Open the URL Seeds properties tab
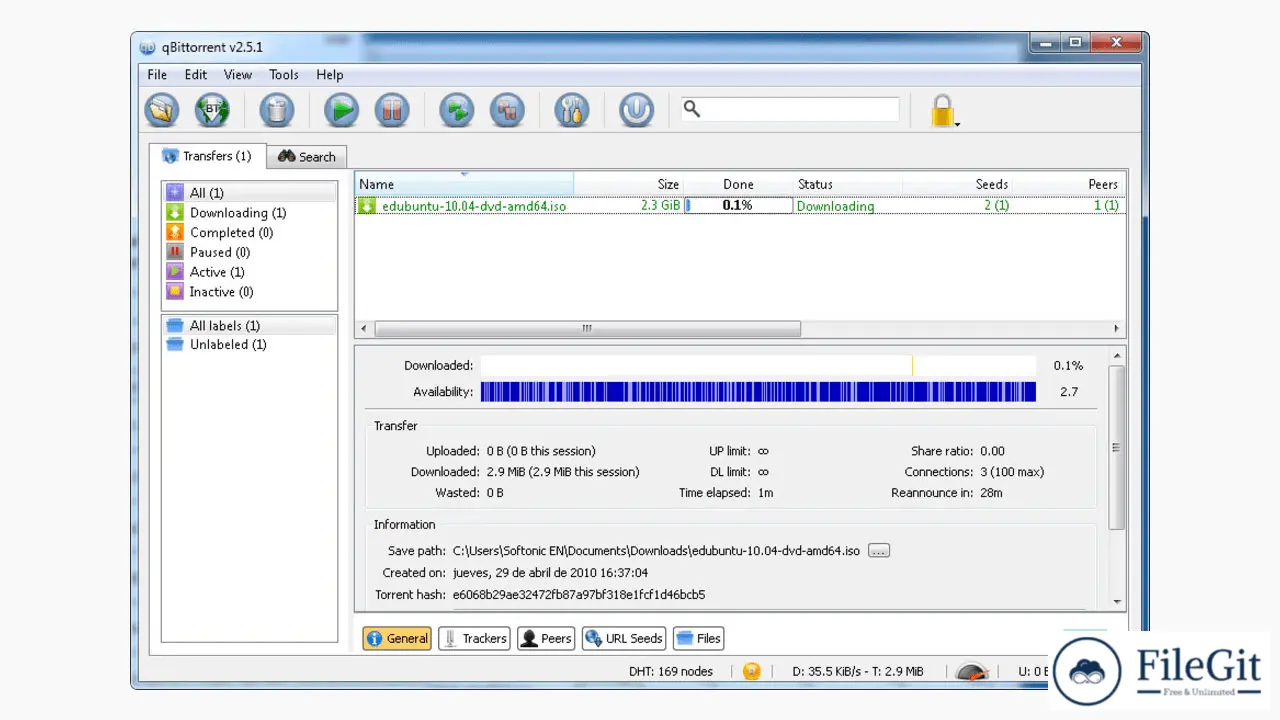Screen dimensions: 1280x720 coord(624,638)
